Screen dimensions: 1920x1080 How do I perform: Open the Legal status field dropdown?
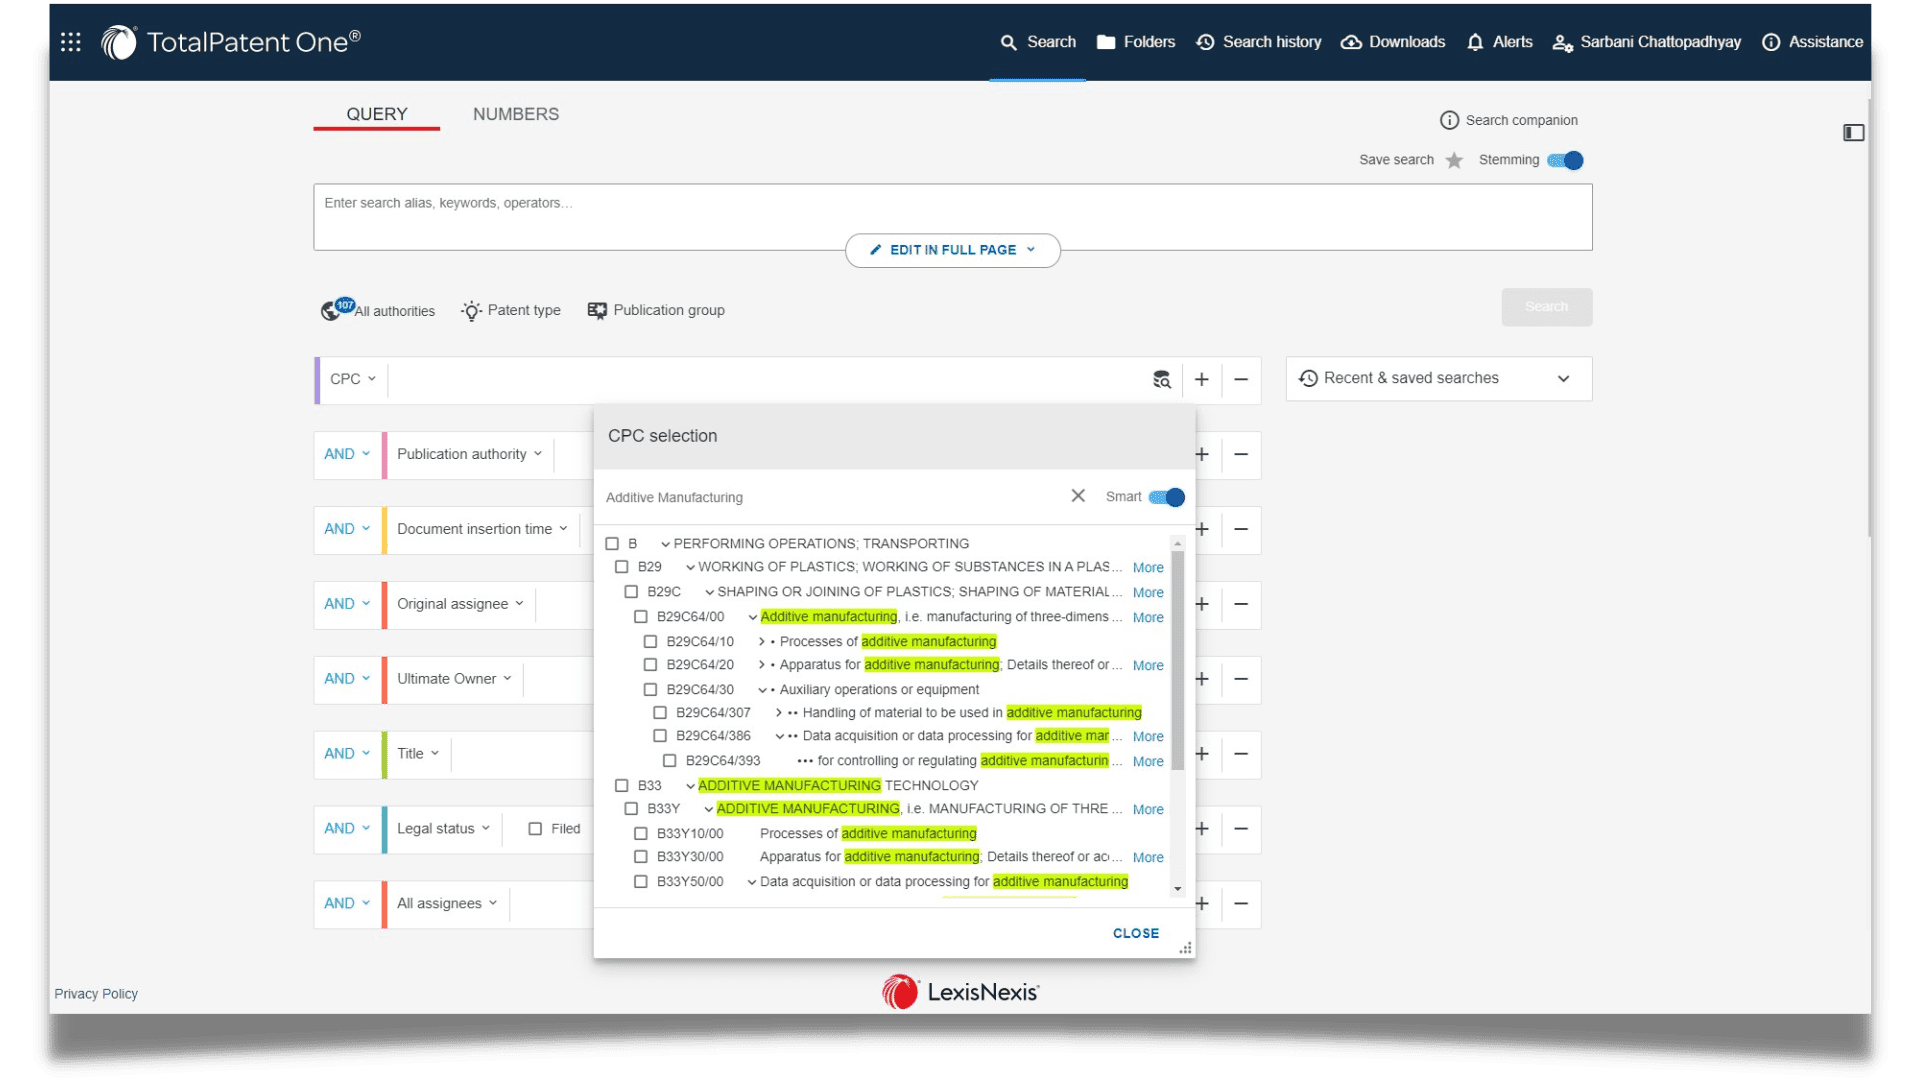(443, 829)
